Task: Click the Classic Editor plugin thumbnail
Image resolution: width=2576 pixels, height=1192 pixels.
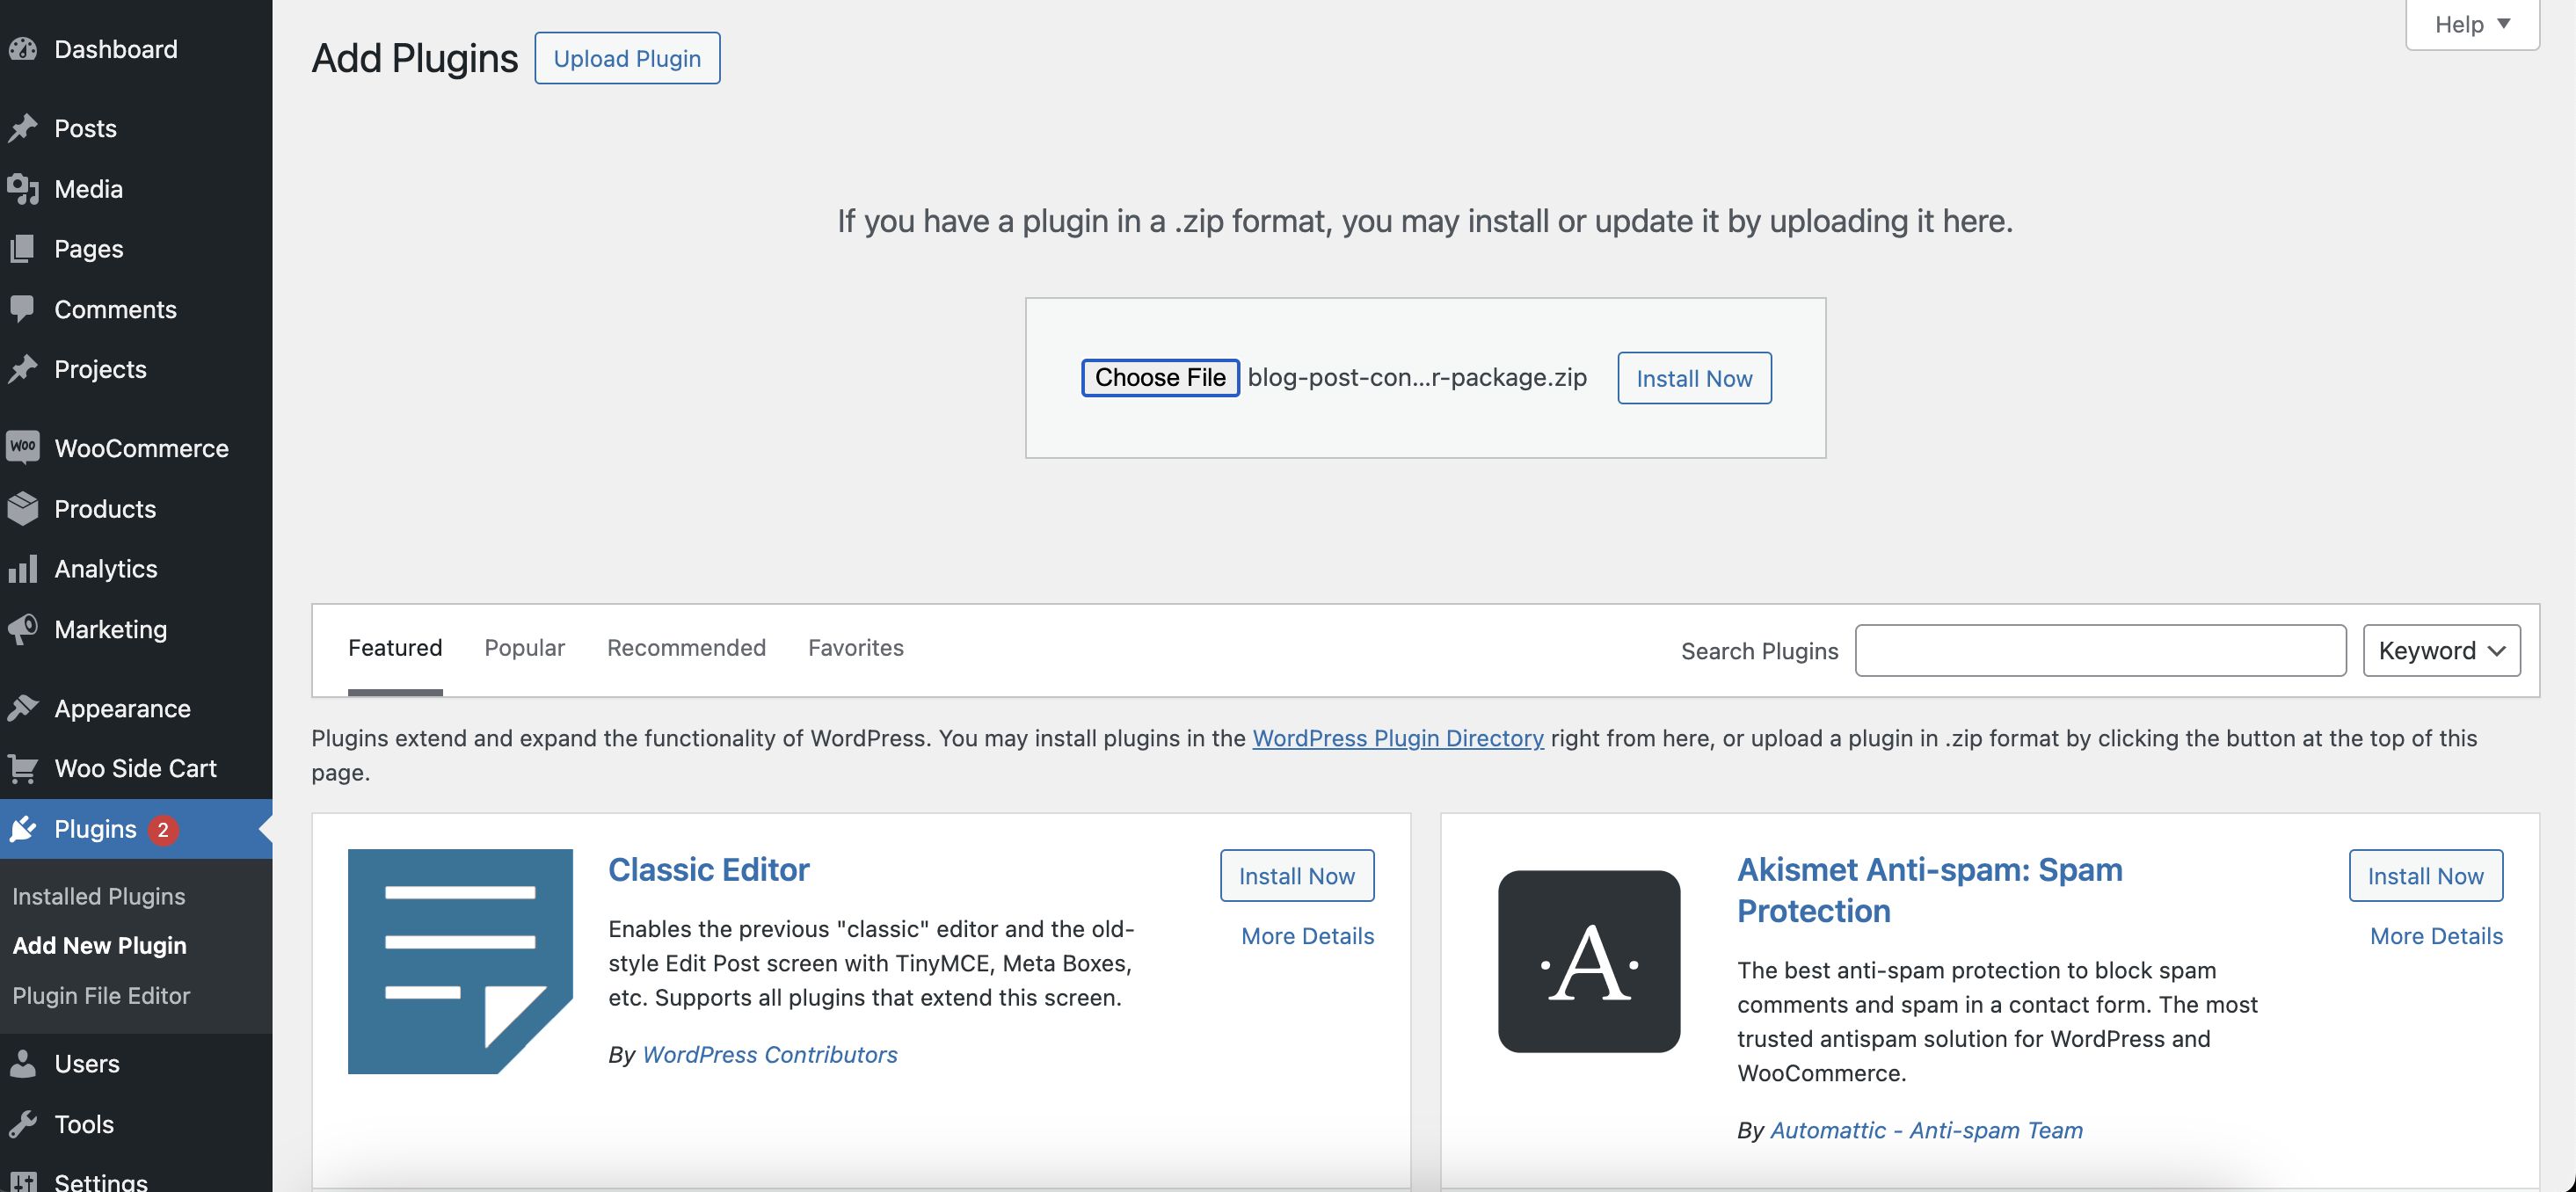Action: tap(460, 961)
